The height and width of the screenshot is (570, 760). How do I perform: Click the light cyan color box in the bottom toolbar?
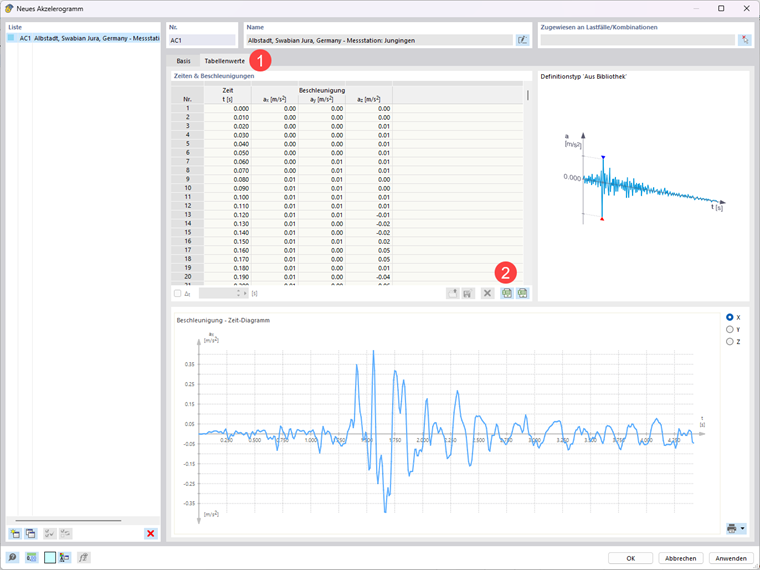[x=50, y=557]
